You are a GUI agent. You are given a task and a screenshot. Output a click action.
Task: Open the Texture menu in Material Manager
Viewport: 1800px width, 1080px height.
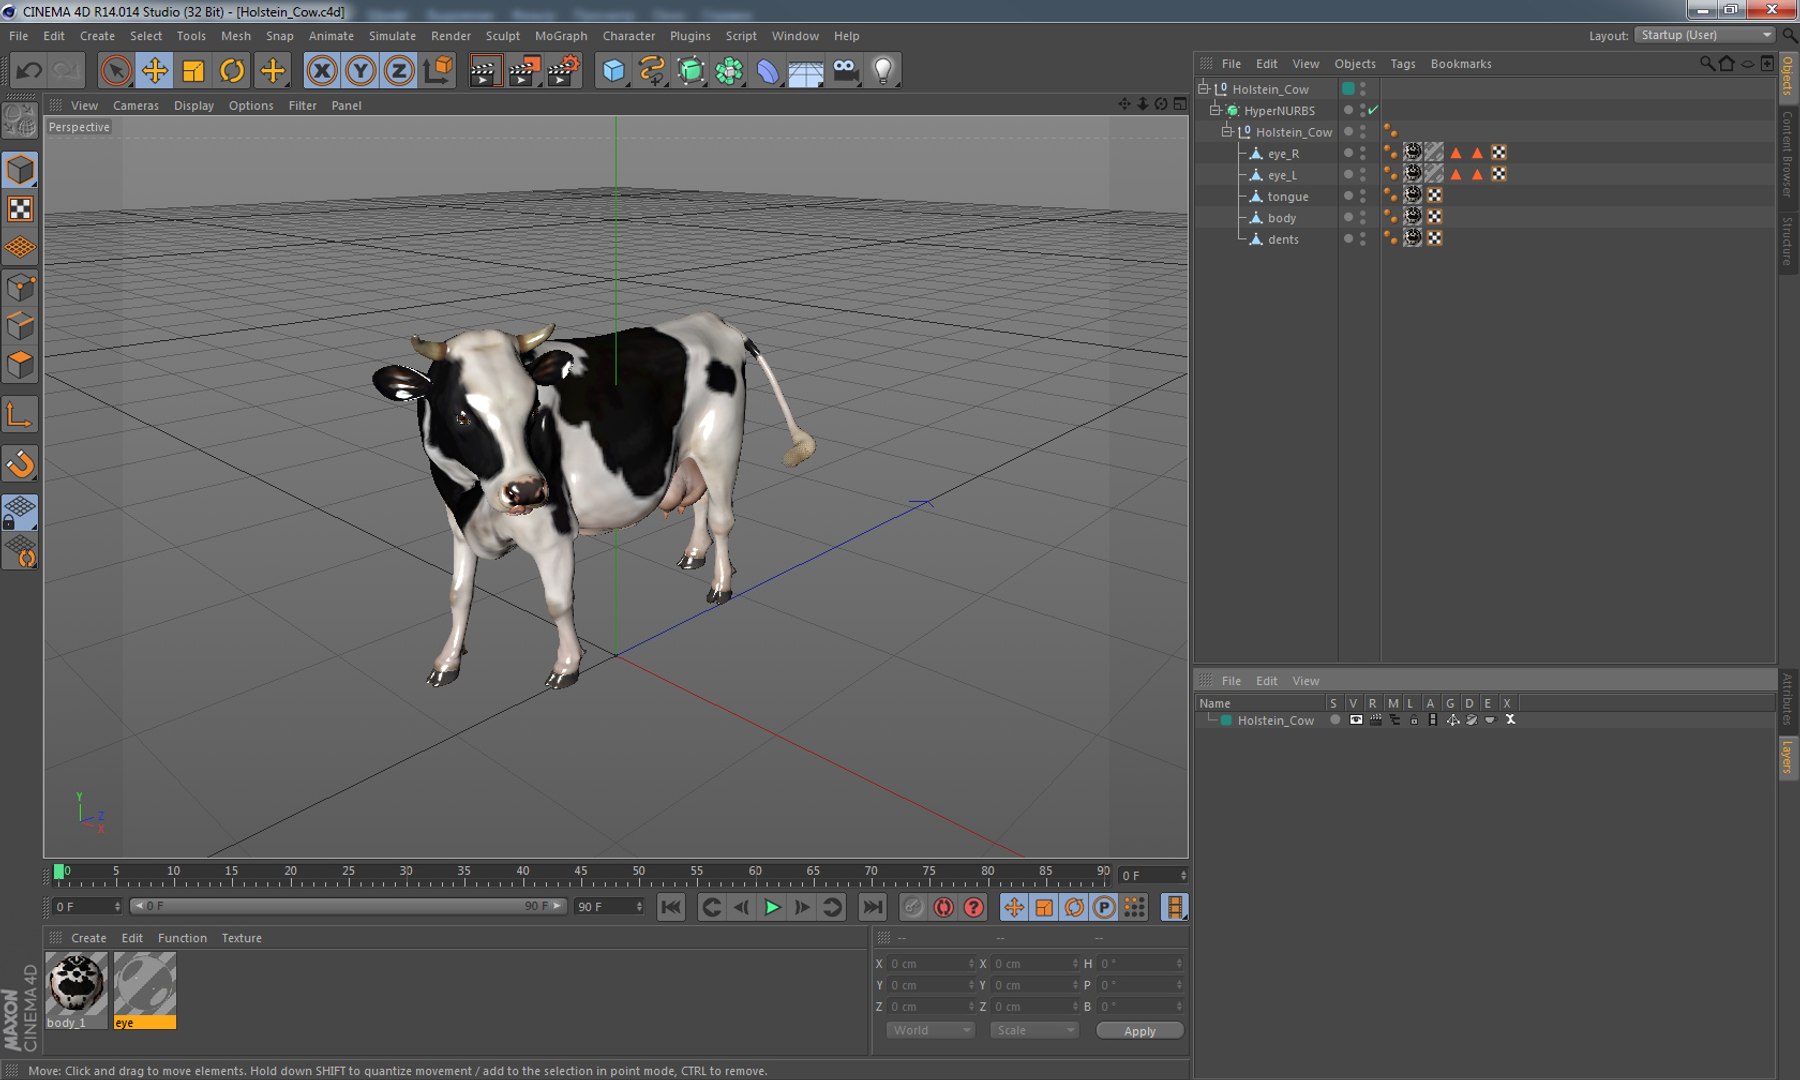coord(241,938)
